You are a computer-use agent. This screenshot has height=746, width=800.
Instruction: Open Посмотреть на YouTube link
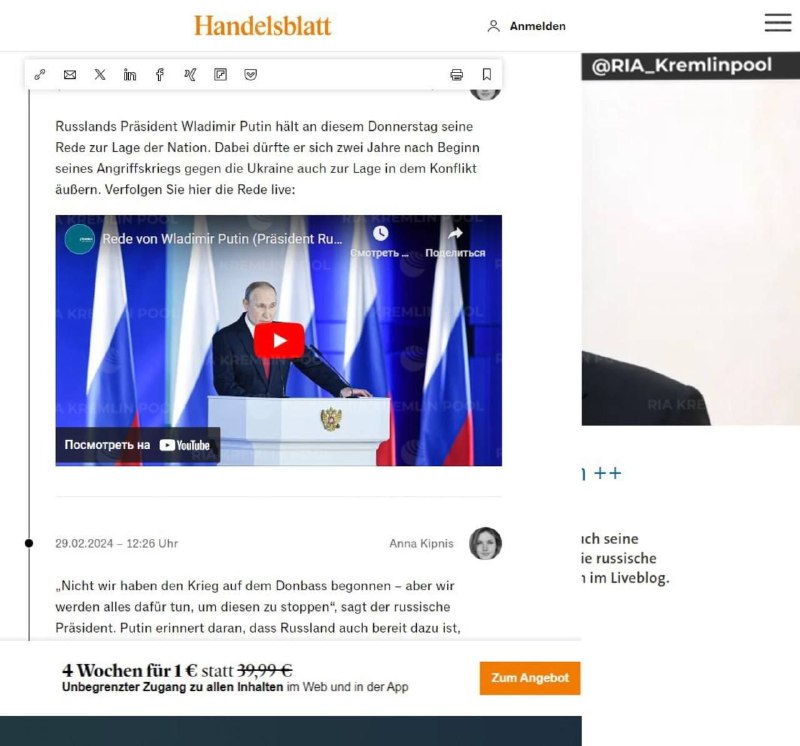pos(138,445)
